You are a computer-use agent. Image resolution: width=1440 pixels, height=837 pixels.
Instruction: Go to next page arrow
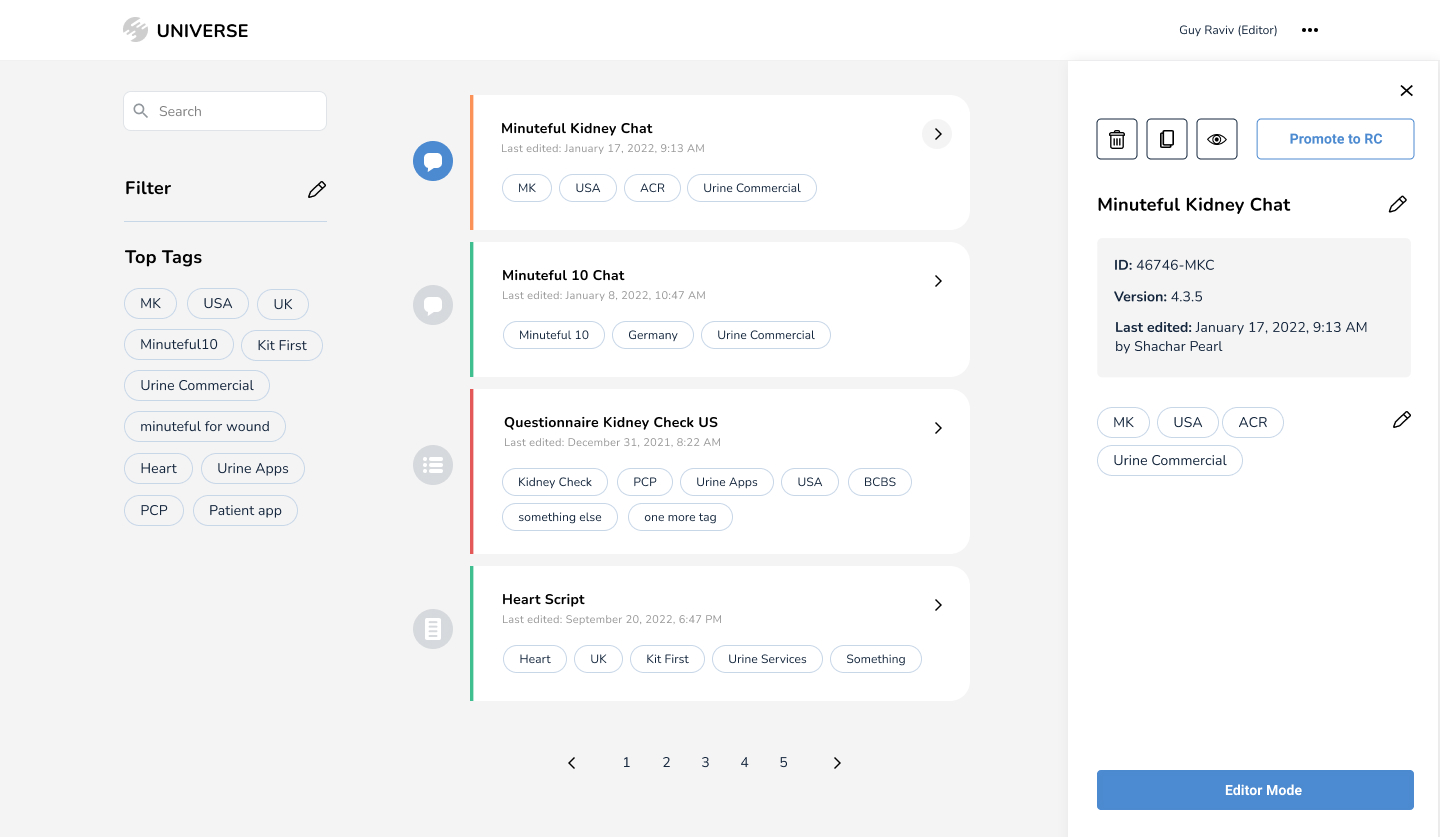(837, 763)
